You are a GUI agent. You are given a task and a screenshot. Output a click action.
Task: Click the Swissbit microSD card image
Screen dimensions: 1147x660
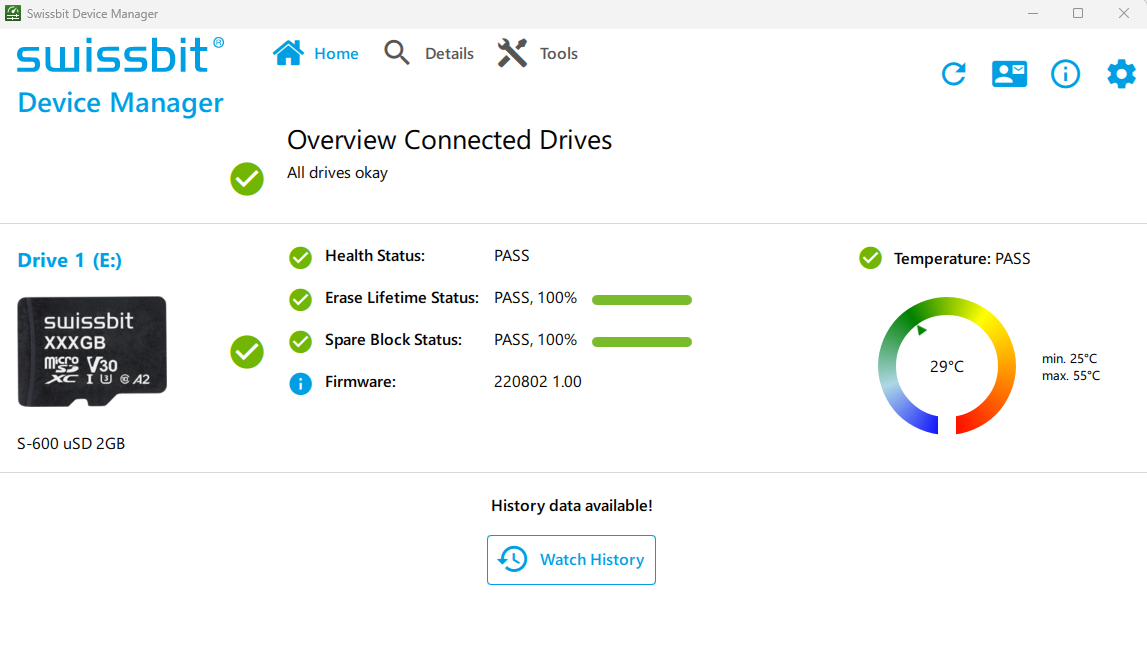click(x=92, y=351)
